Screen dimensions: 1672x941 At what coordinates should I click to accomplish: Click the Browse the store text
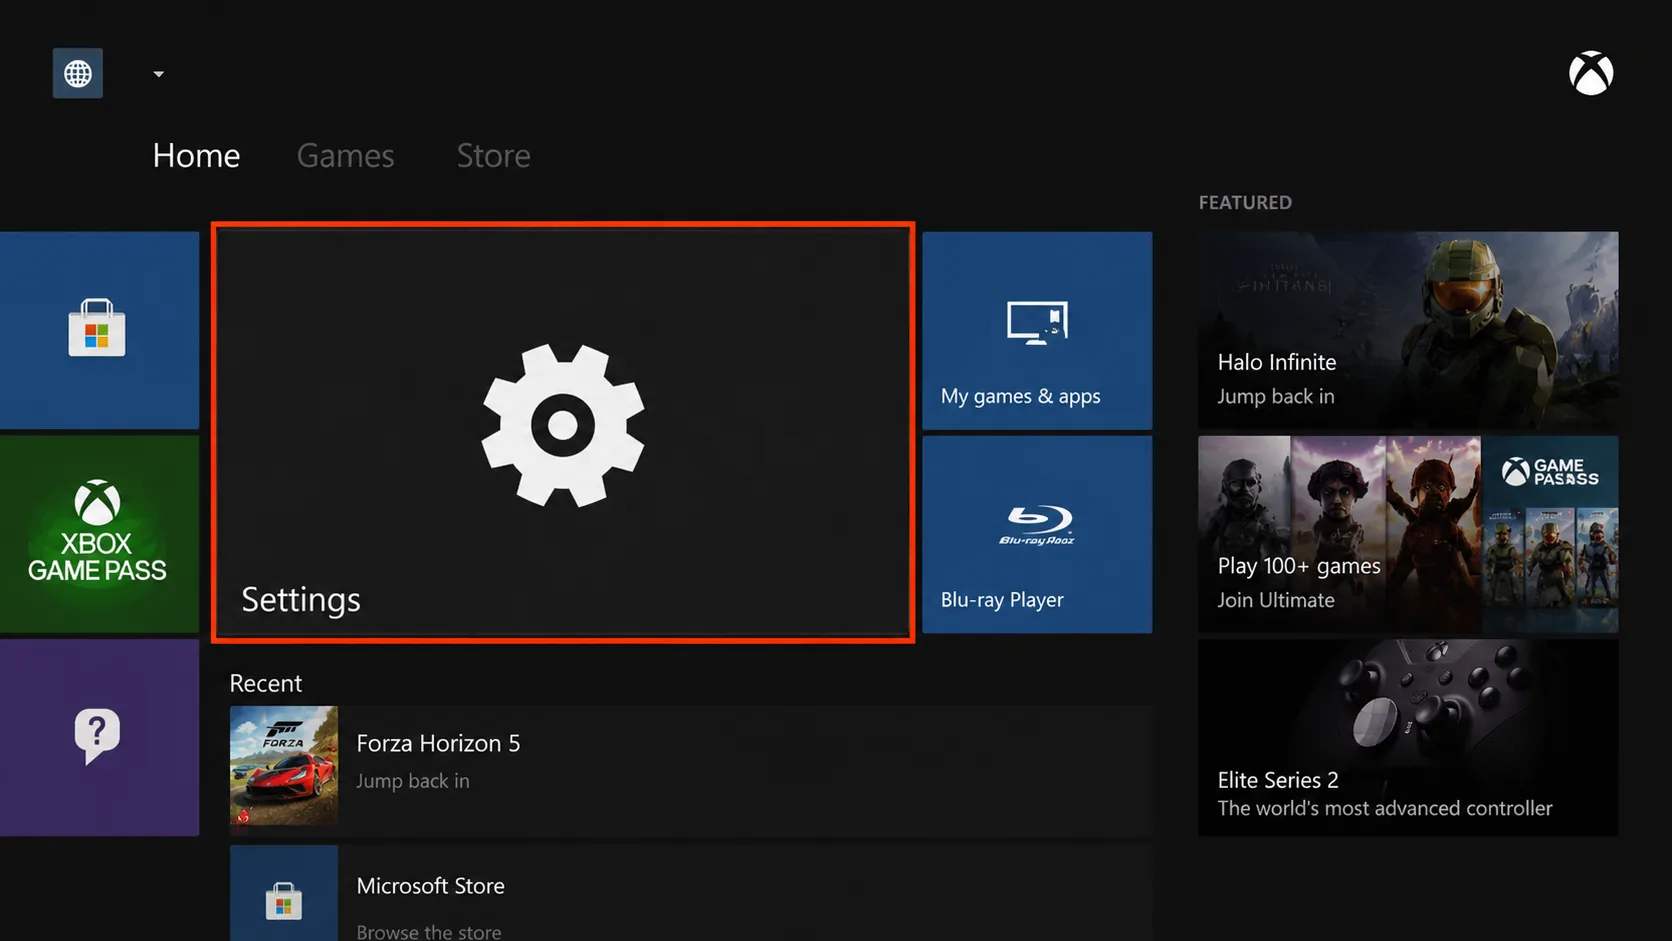point(429,931)
